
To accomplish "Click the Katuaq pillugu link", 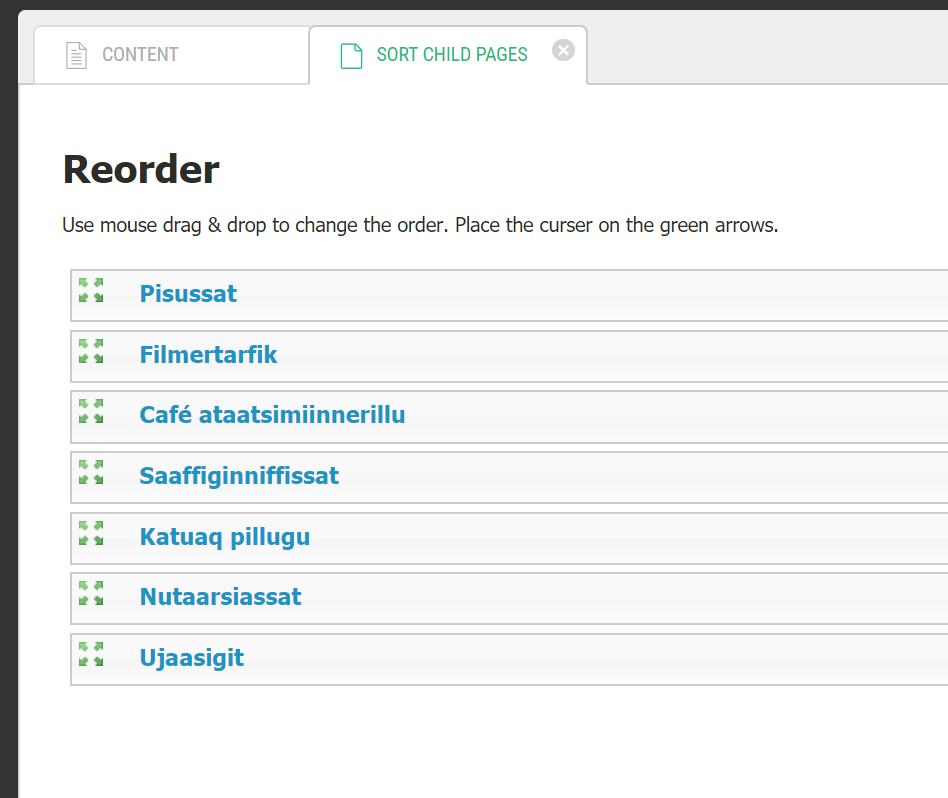I will click(x=225, y=537).
